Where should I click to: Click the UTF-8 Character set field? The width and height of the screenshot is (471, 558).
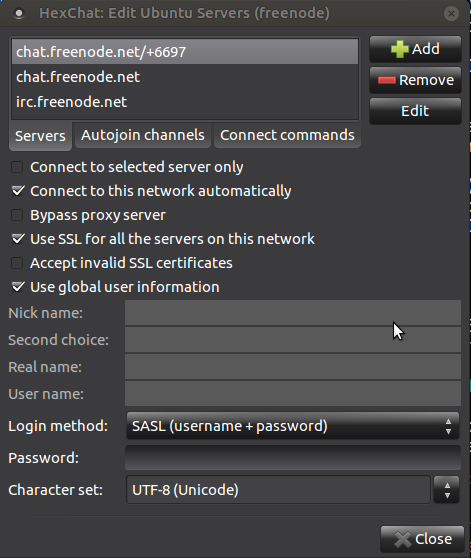(278, 490)
